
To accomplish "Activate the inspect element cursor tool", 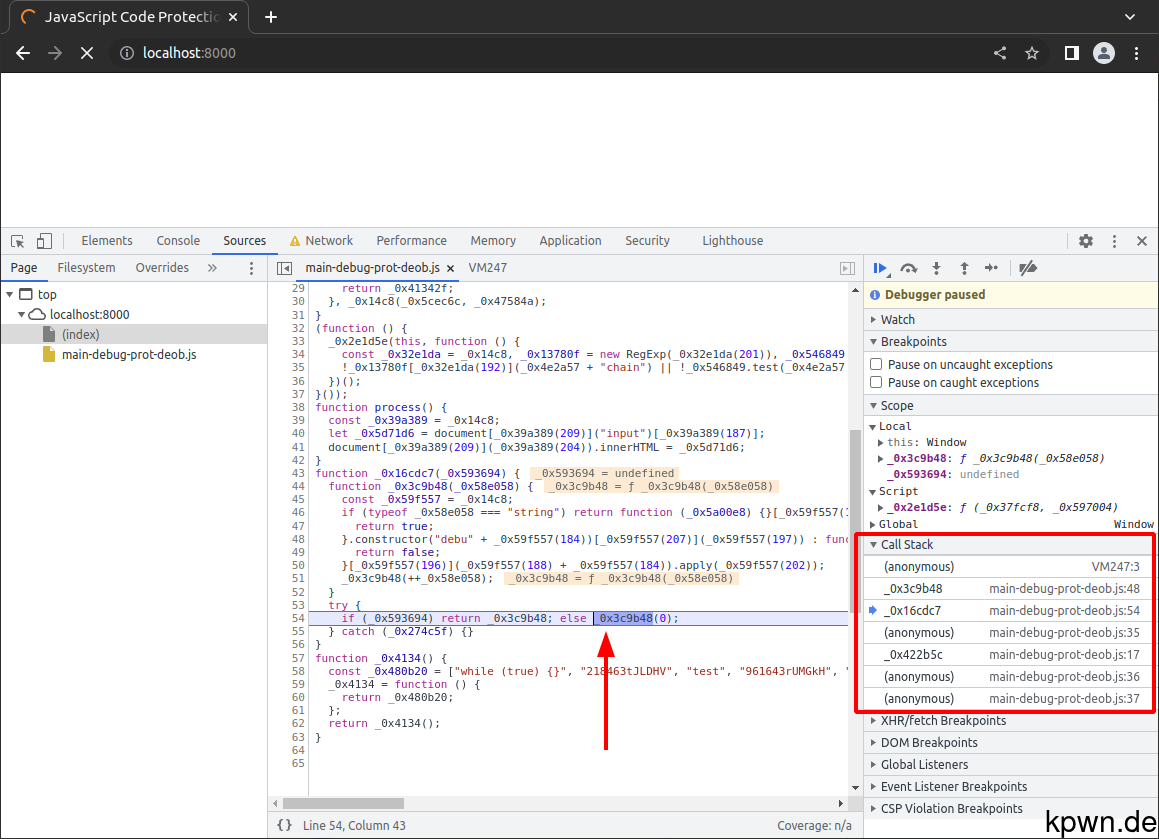I will pos(16,241).
